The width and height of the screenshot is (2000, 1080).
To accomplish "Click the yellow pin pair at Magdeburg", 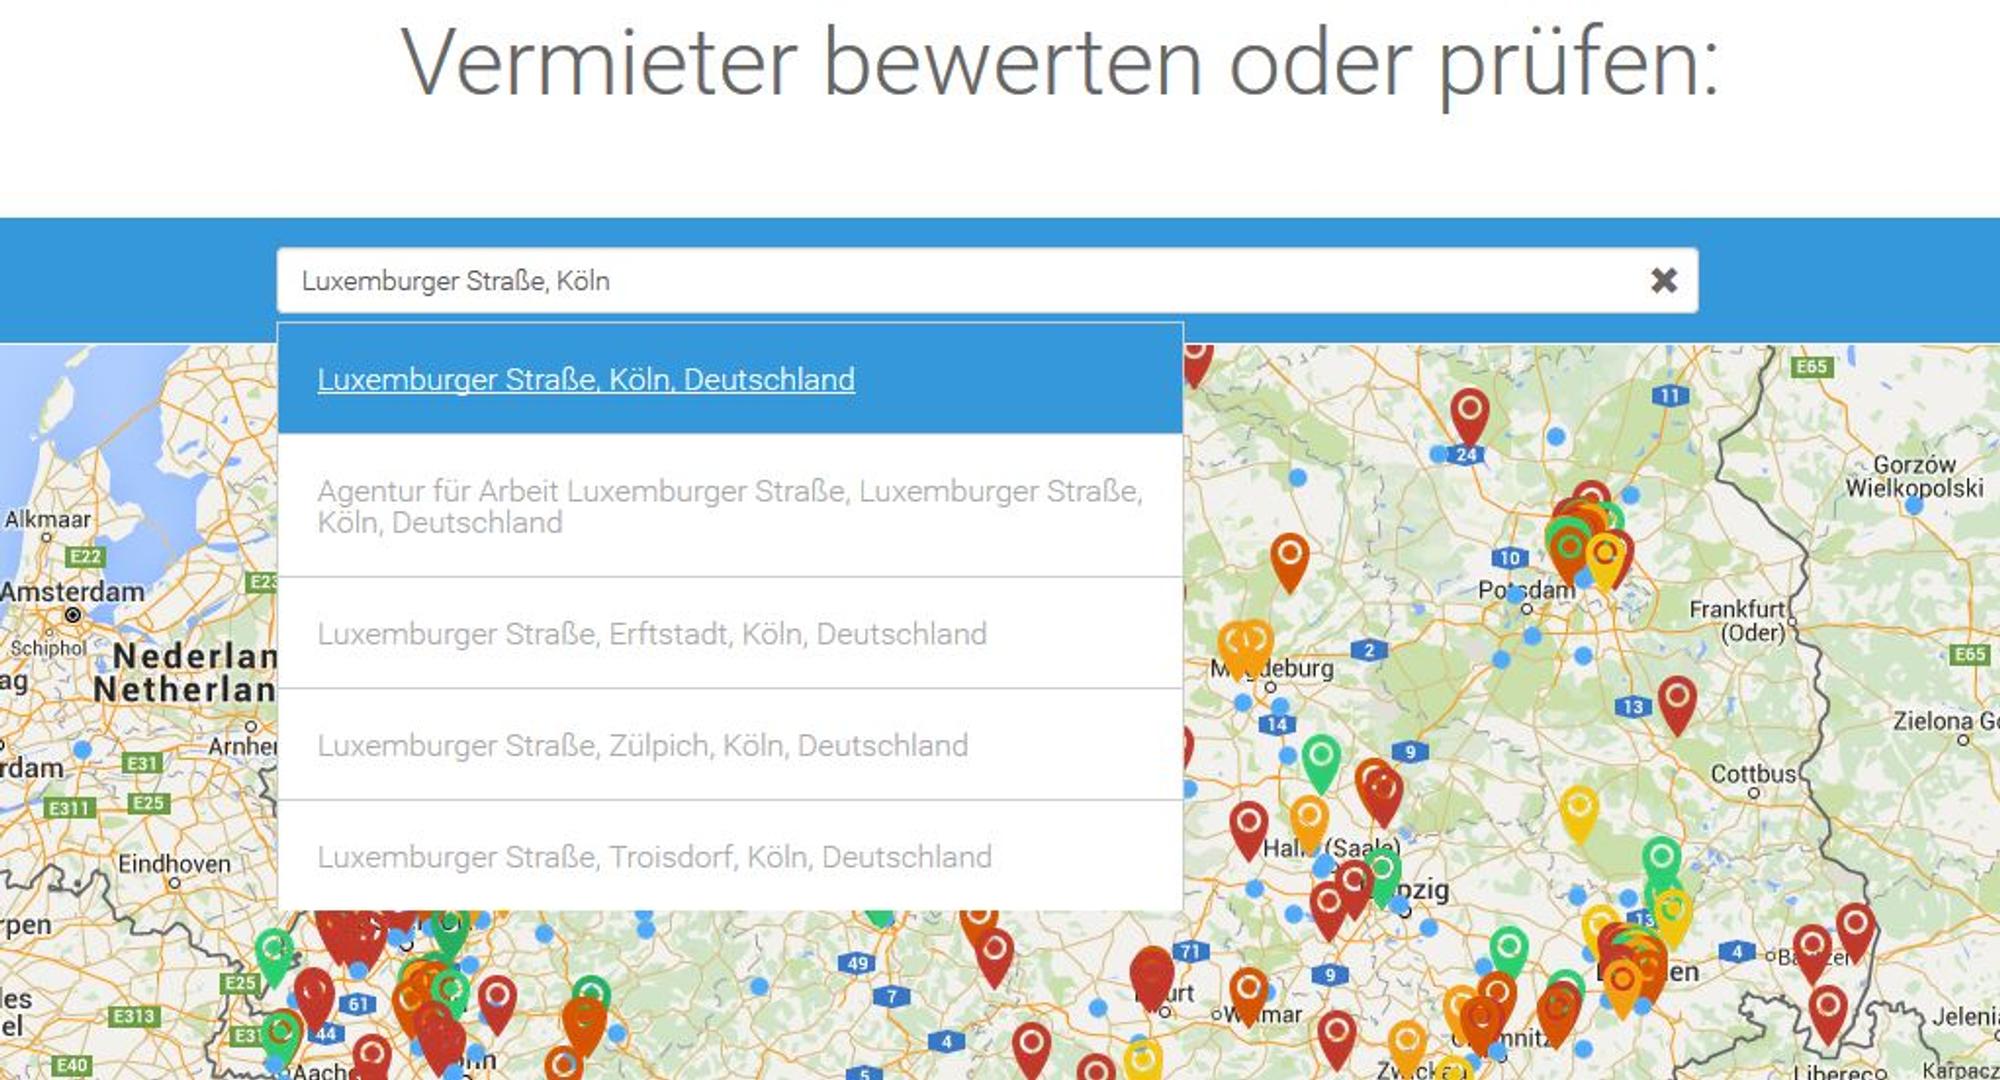I will pos(1245,648).
